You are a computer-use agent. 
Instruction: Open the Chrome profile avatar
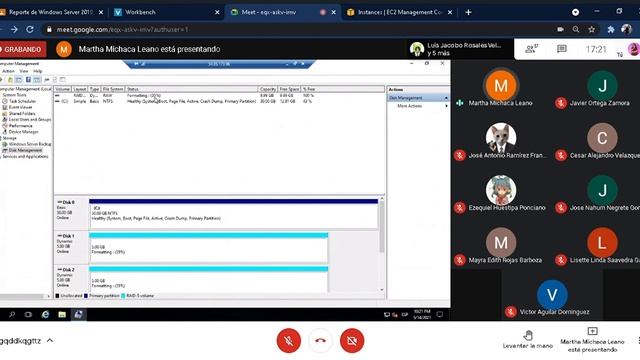[x=626, y=29]
